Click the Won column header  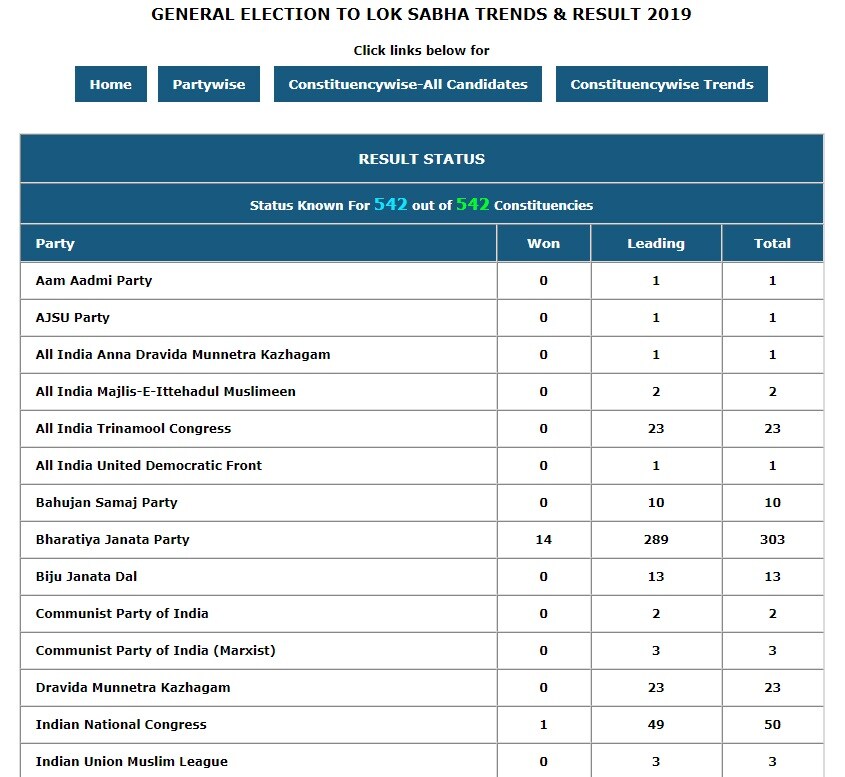(x=544, y=244)
